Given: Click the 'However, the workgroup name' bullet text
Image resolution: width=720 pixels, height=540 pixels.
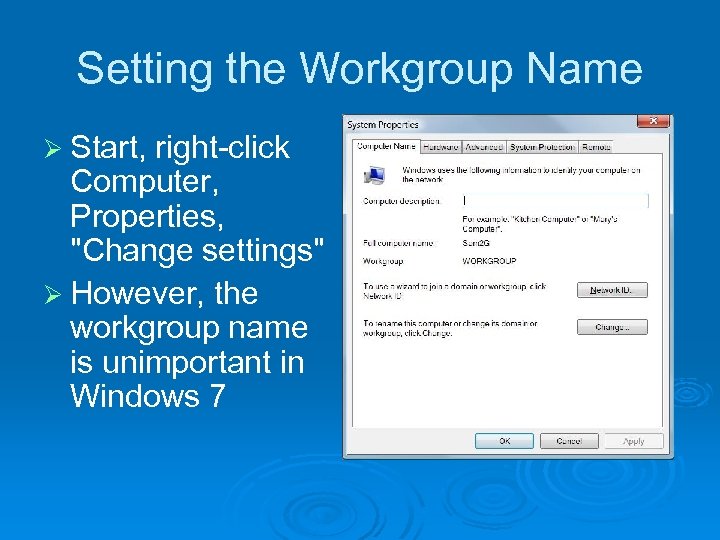Looking at the screenshot, I should (189, 344).
